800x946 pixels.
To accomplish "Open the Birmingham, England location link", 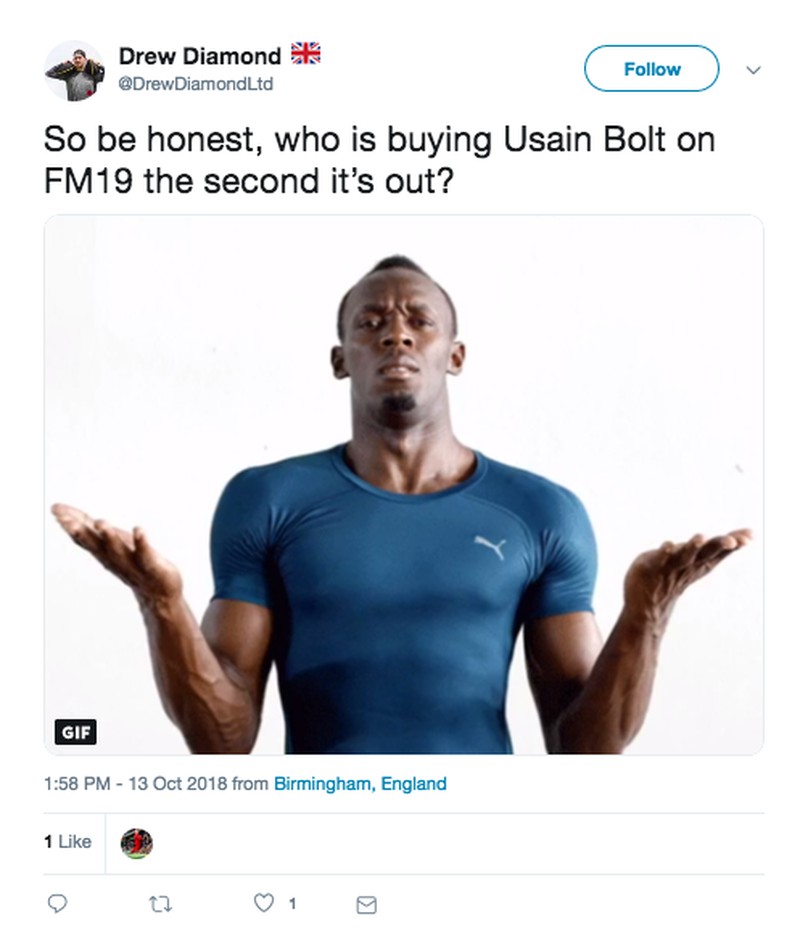I will [x=360, y=784].
